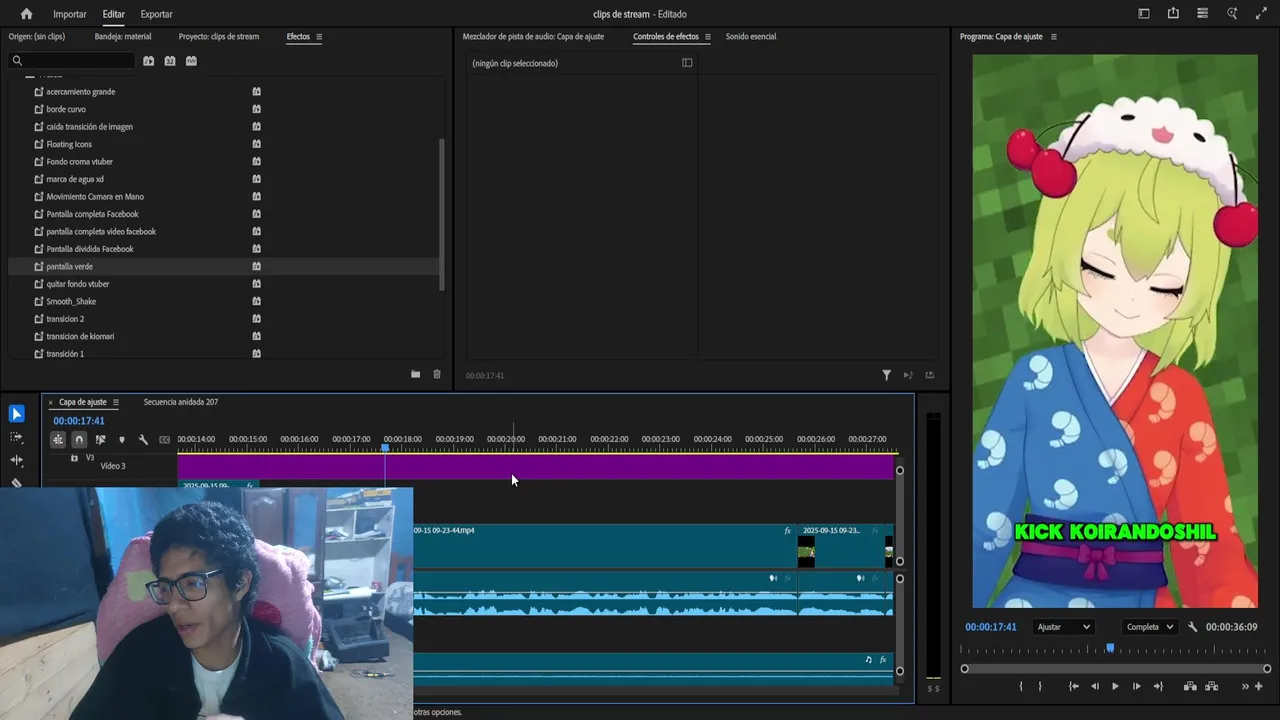Image resolution: width=1280 pixels, height=720 pixels.
Task: Select the Track Select Forward tool
Action: pyautogui.click(x=16, y=437)
